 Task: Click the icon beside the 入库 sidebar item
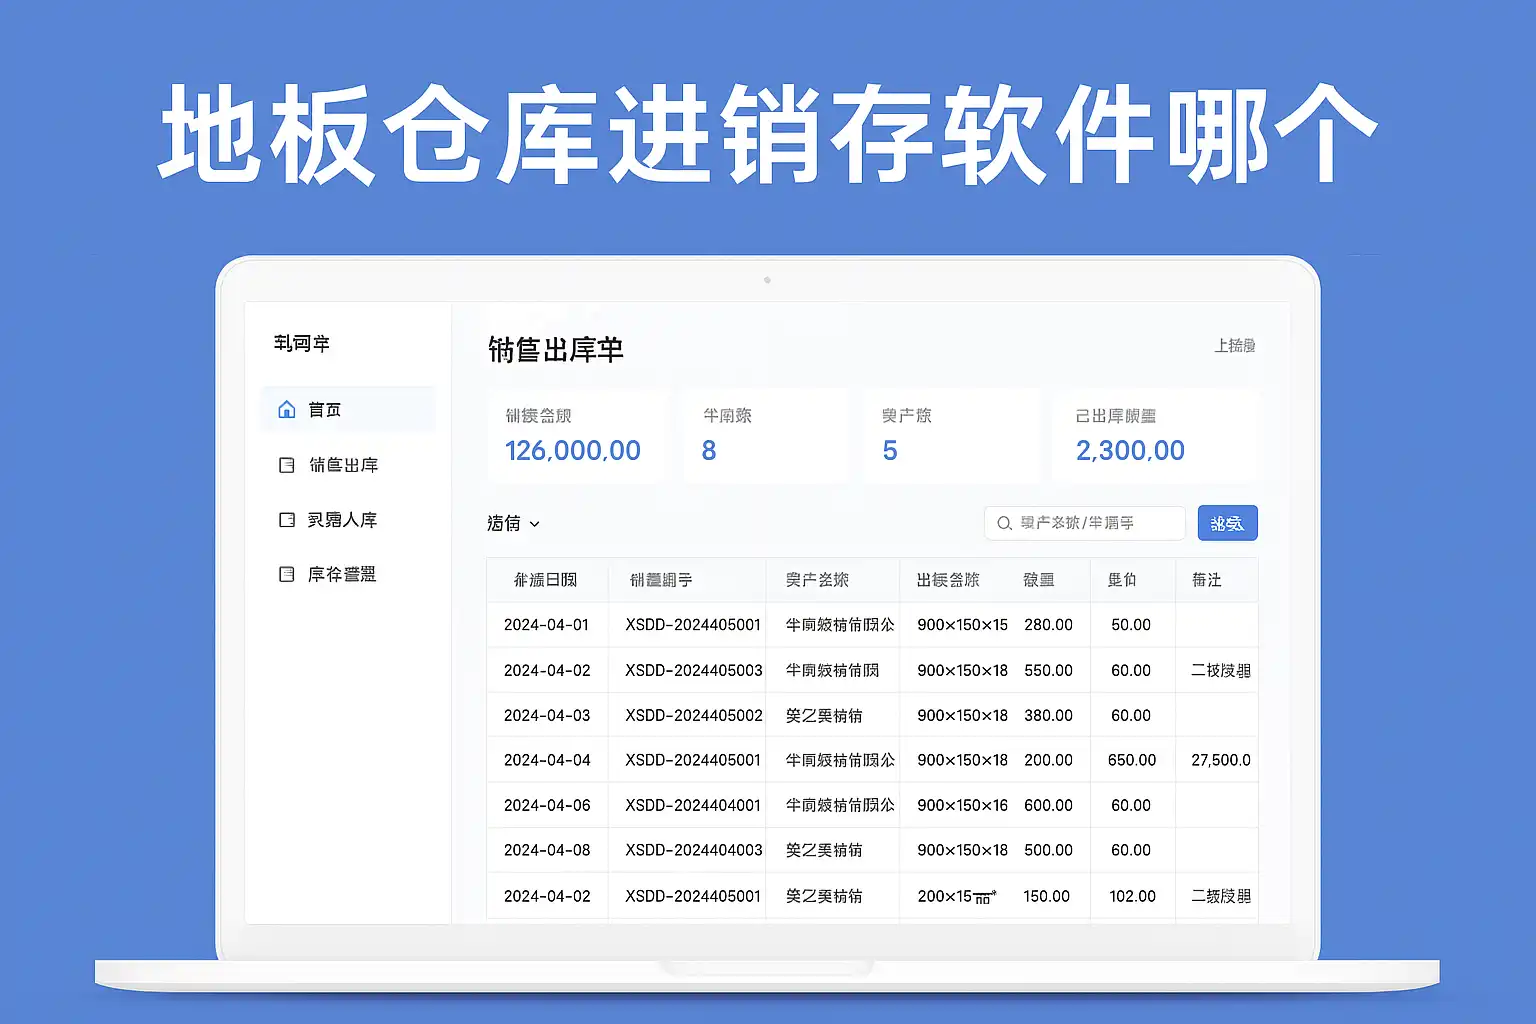coord(287,520)
